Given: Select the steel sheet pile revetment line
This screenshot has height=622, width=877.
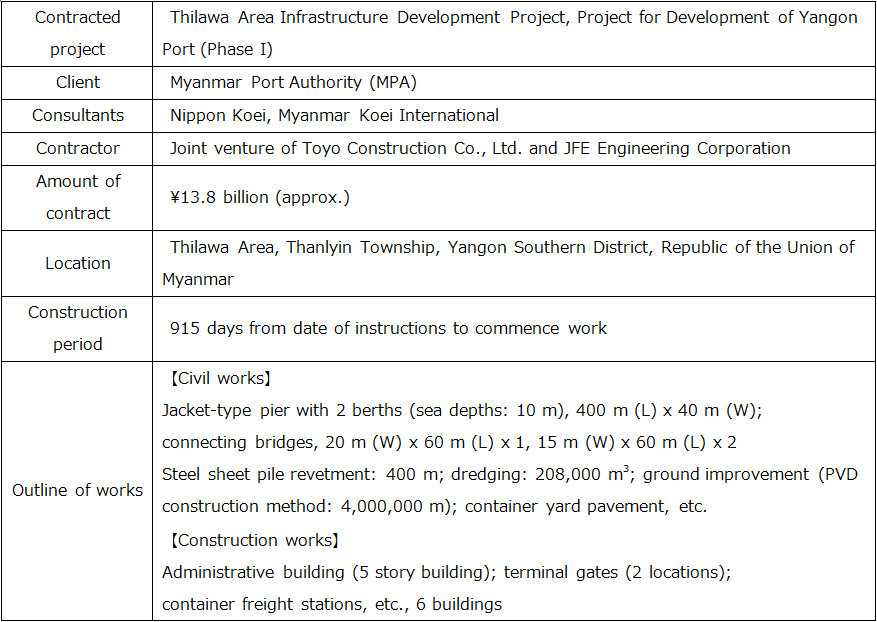Looking at the screenshot, I should [510, 474].
